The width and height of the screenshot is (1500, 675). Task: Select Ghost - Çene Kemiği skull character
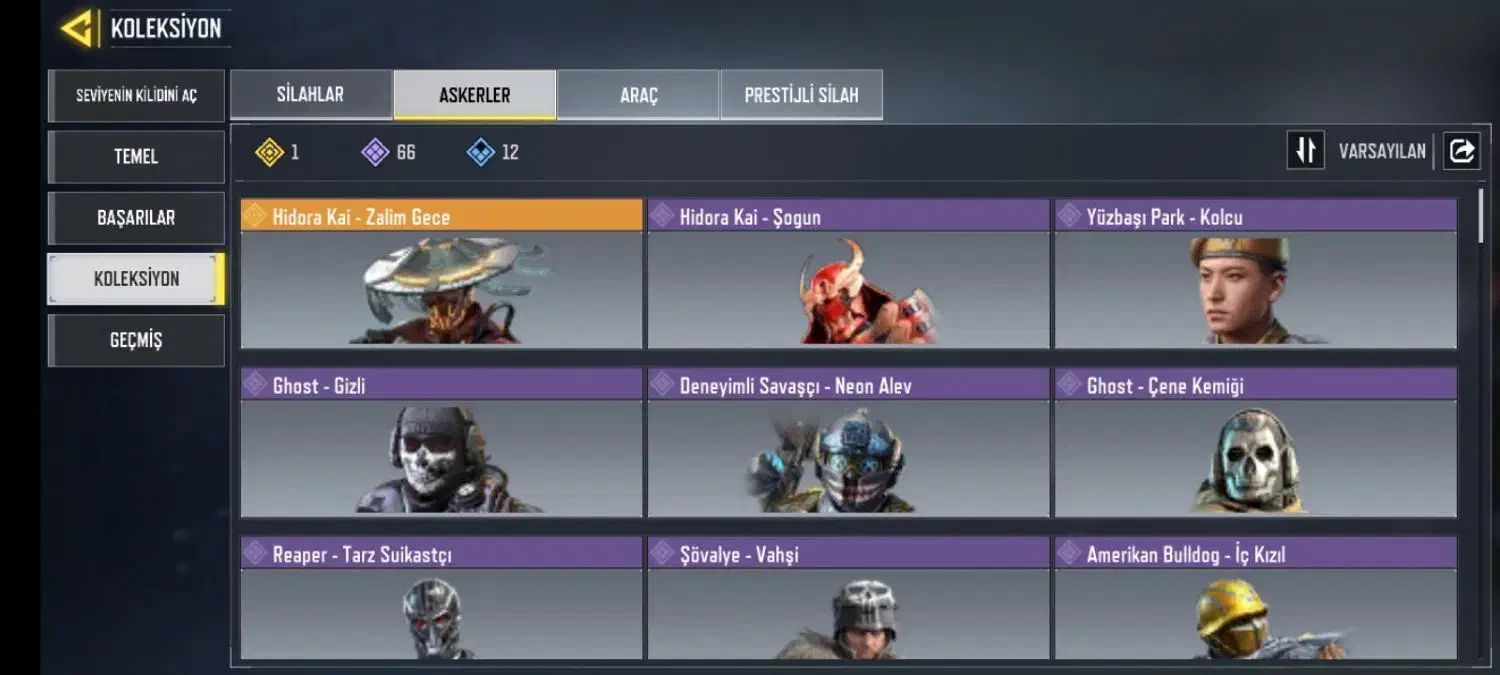click(x=1255, y=442)
